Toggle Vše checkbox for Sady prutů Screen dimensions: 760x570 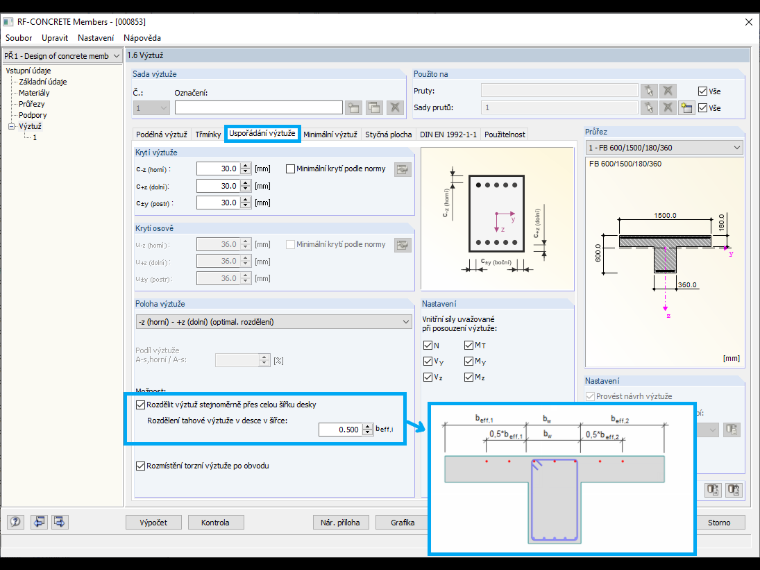point(702,108)
